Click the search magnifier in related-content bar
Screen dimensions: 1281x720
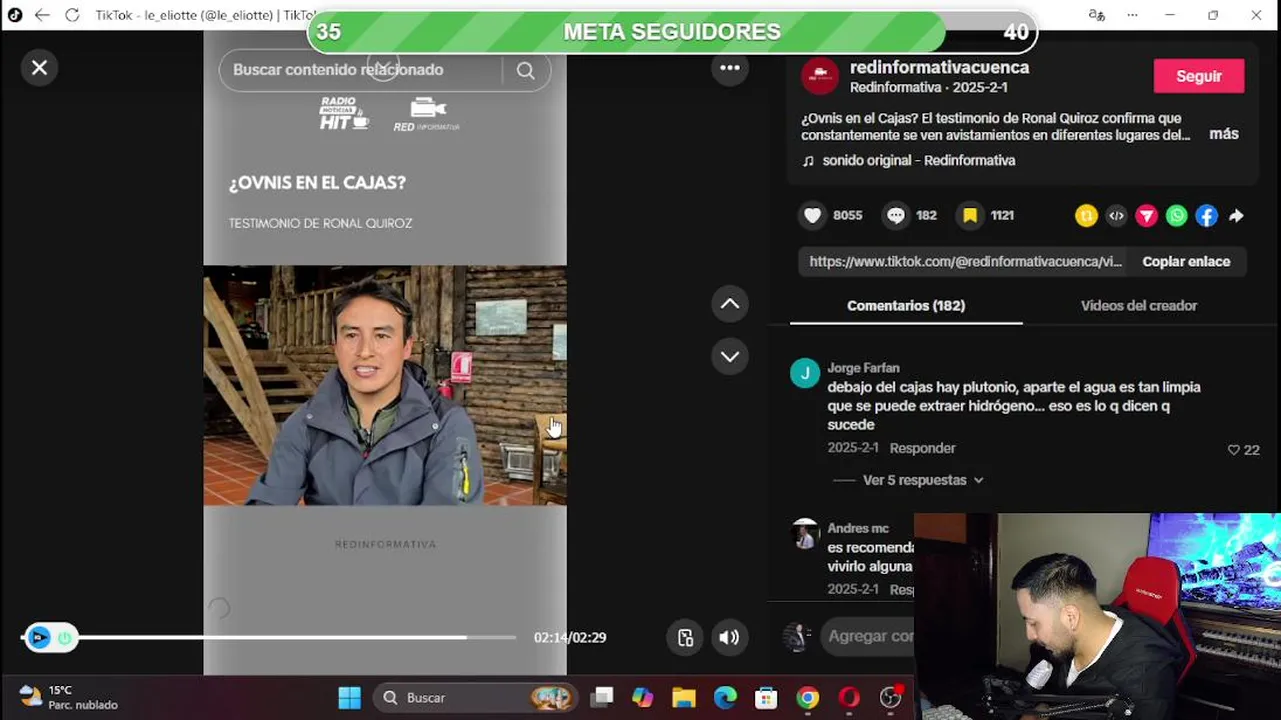point(526,70)
